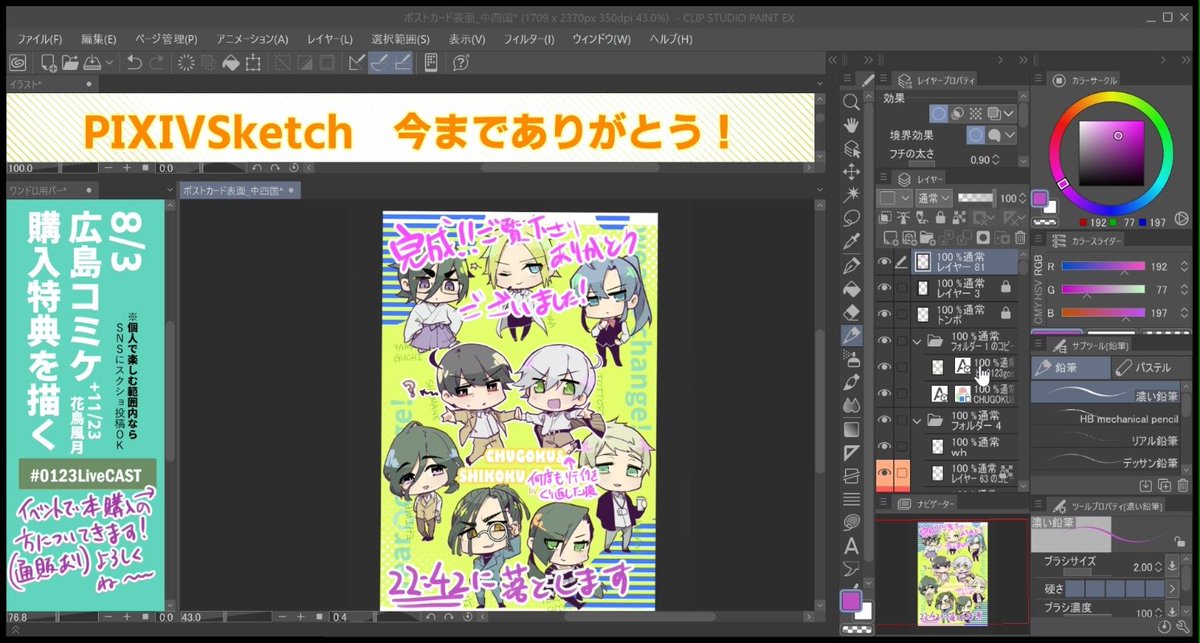Click the Fill bucket icon in command bar
This screenshot has height=643, width=1200.
click(x=231, y=63)
